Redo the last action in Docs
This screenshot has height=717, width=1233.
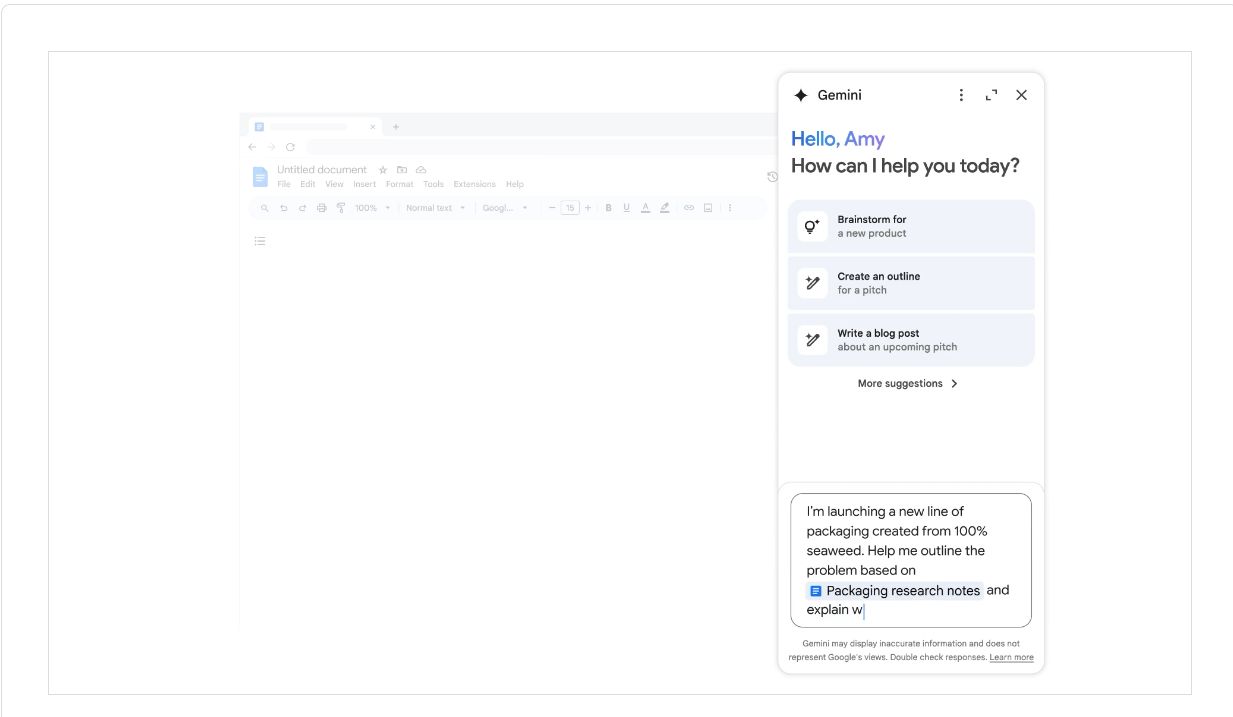coord(302,208)
